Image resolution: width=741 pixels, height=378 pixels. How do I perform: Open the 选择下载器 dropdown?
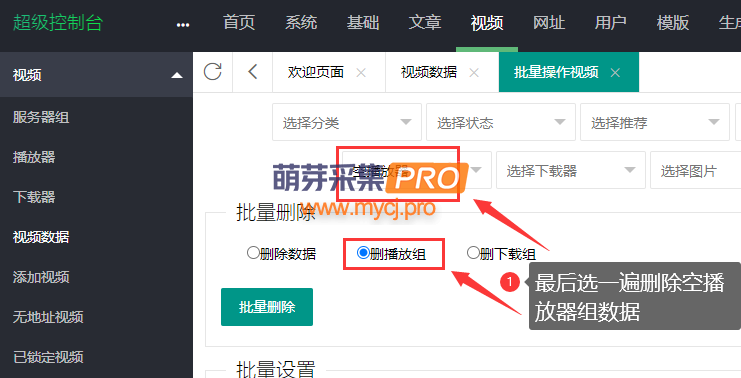(x=571, y=170)
